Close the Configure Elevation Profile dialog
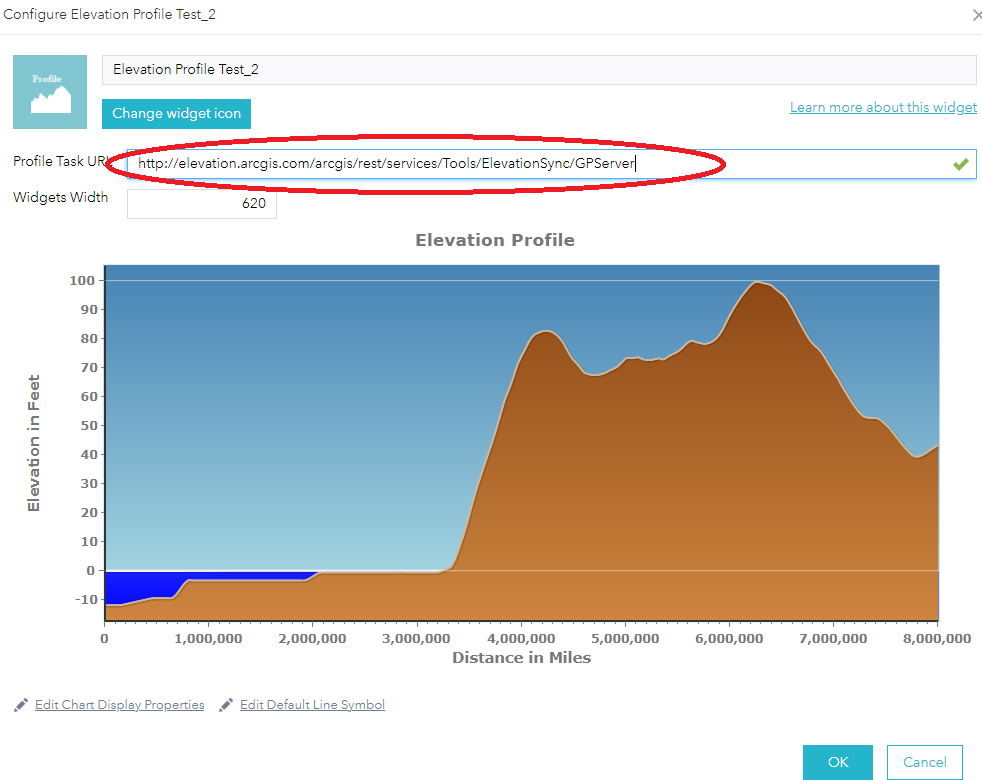 [x=976, y=14]
